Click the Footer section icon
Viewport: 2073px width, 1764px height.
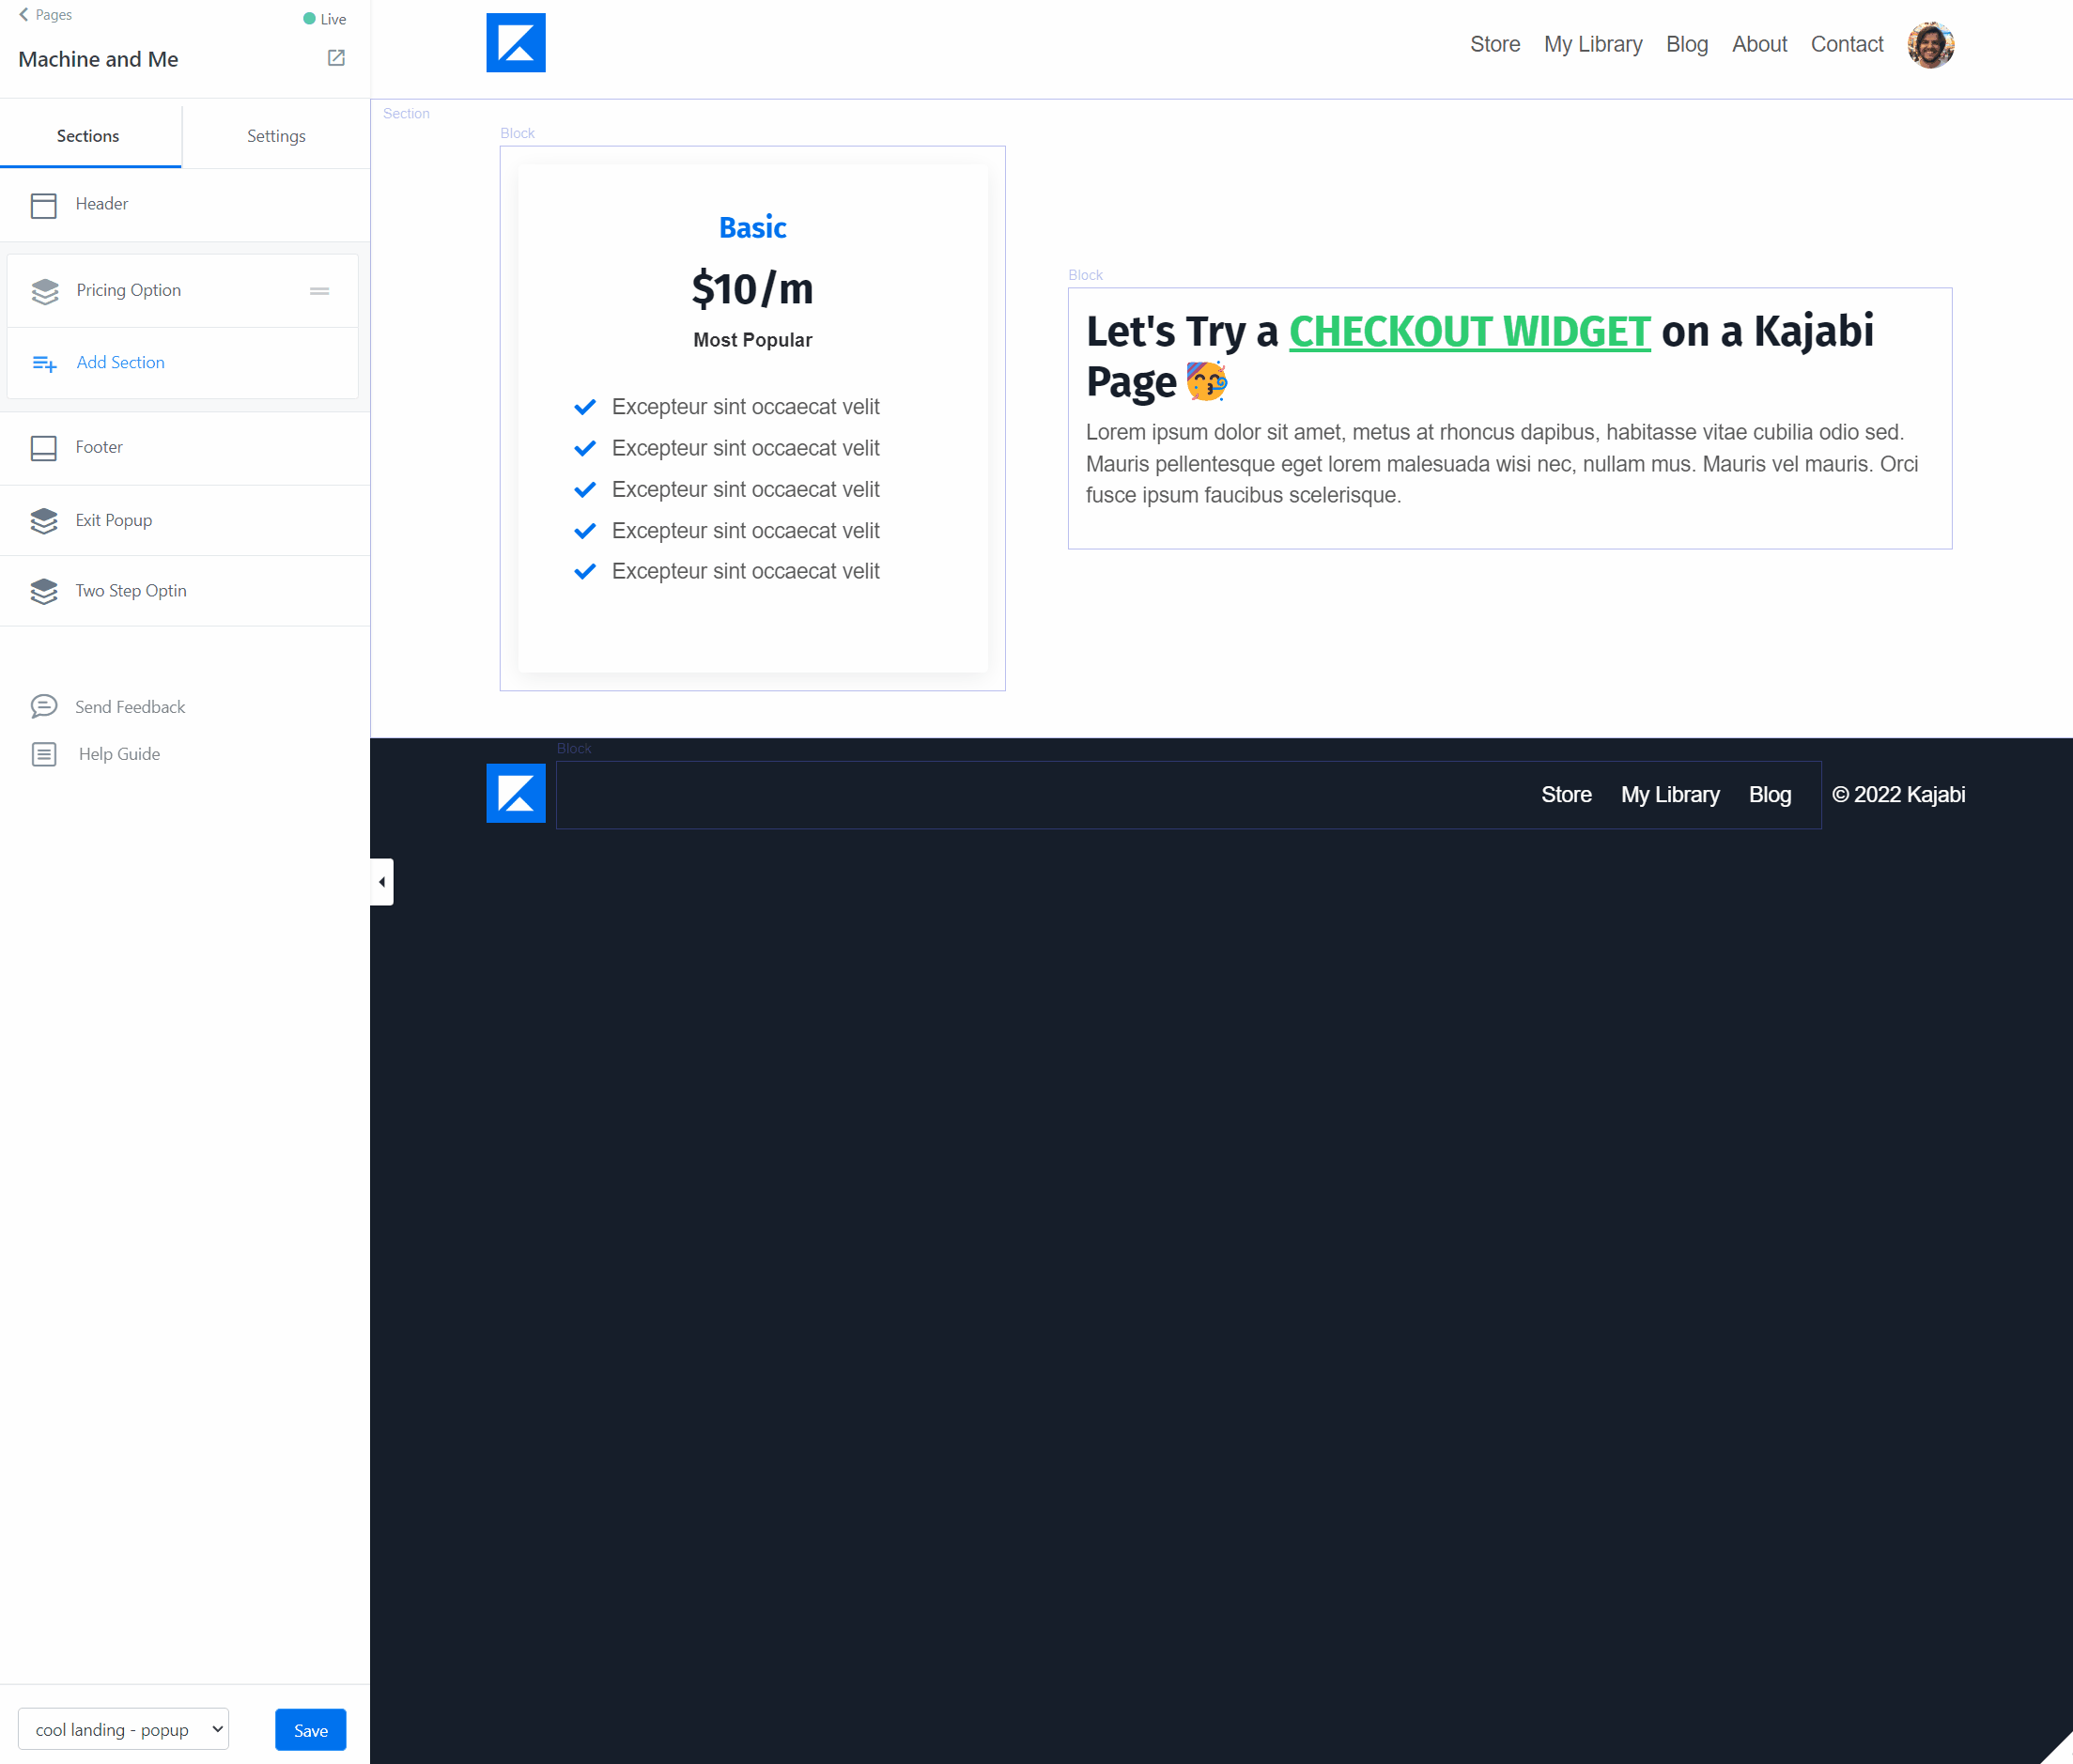(42, 446)
